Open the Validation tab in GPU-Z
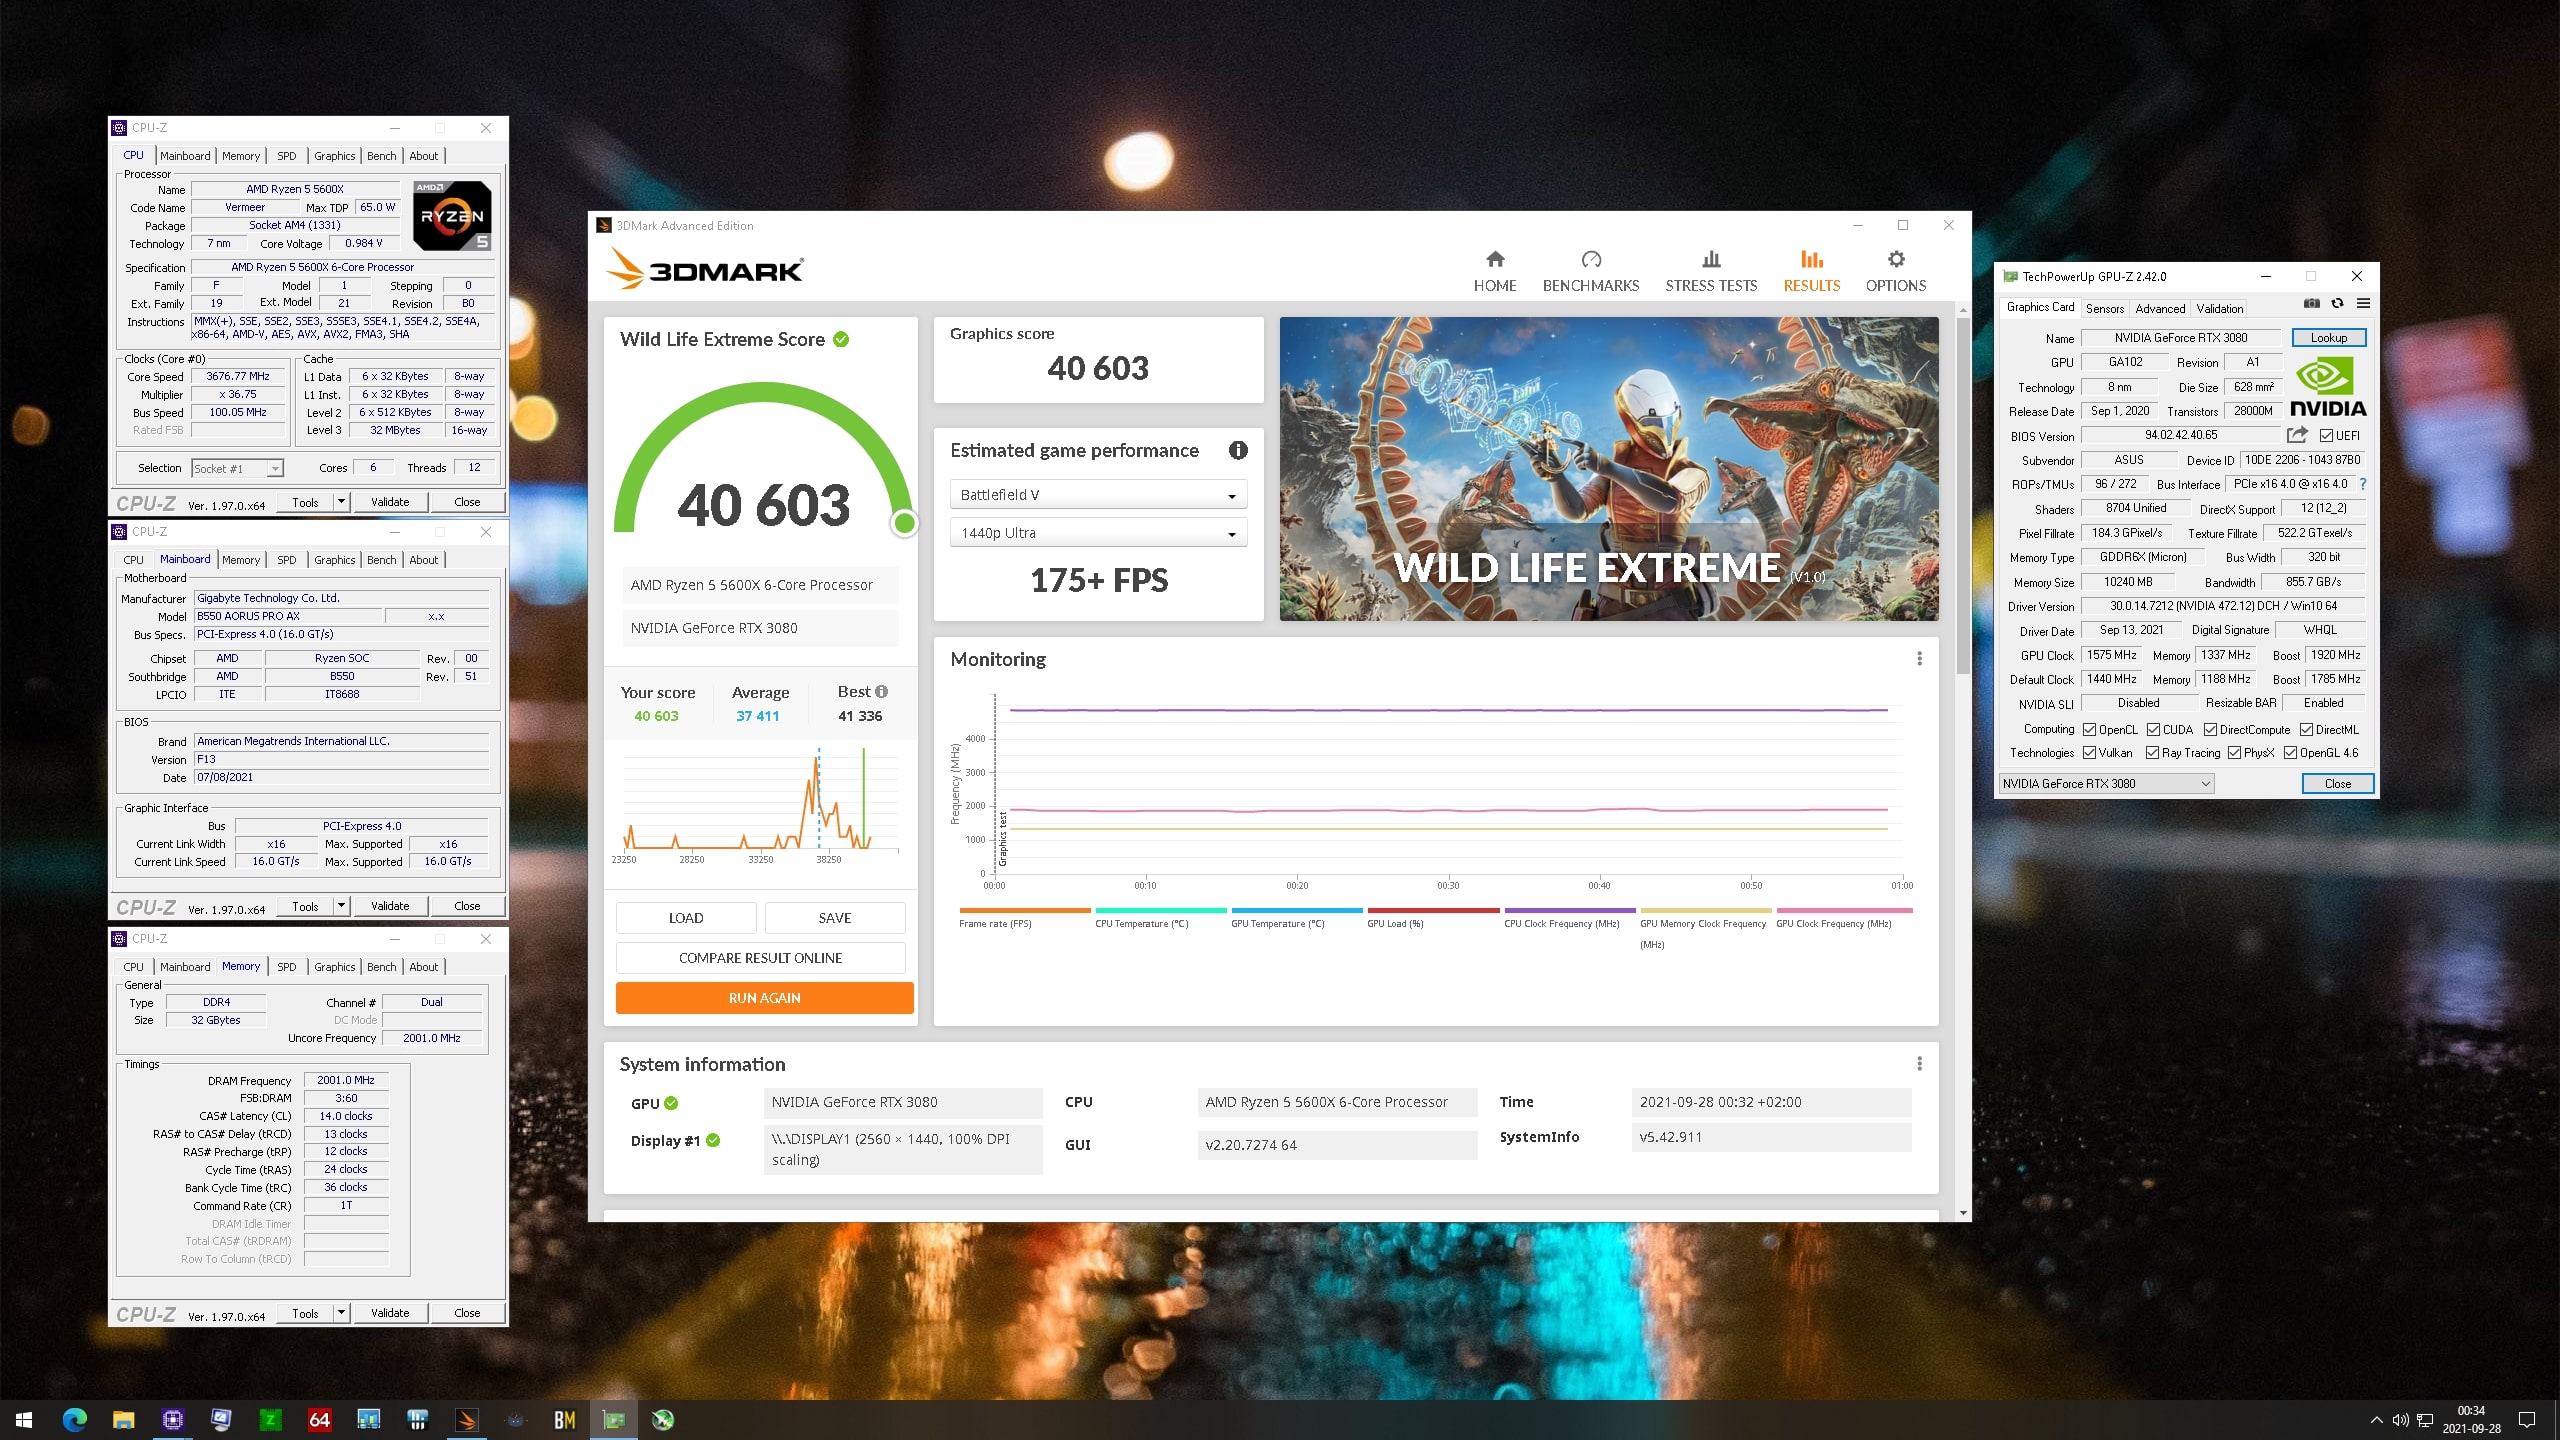This screenshot has height=1440, width=2560. pos(2220,308)
